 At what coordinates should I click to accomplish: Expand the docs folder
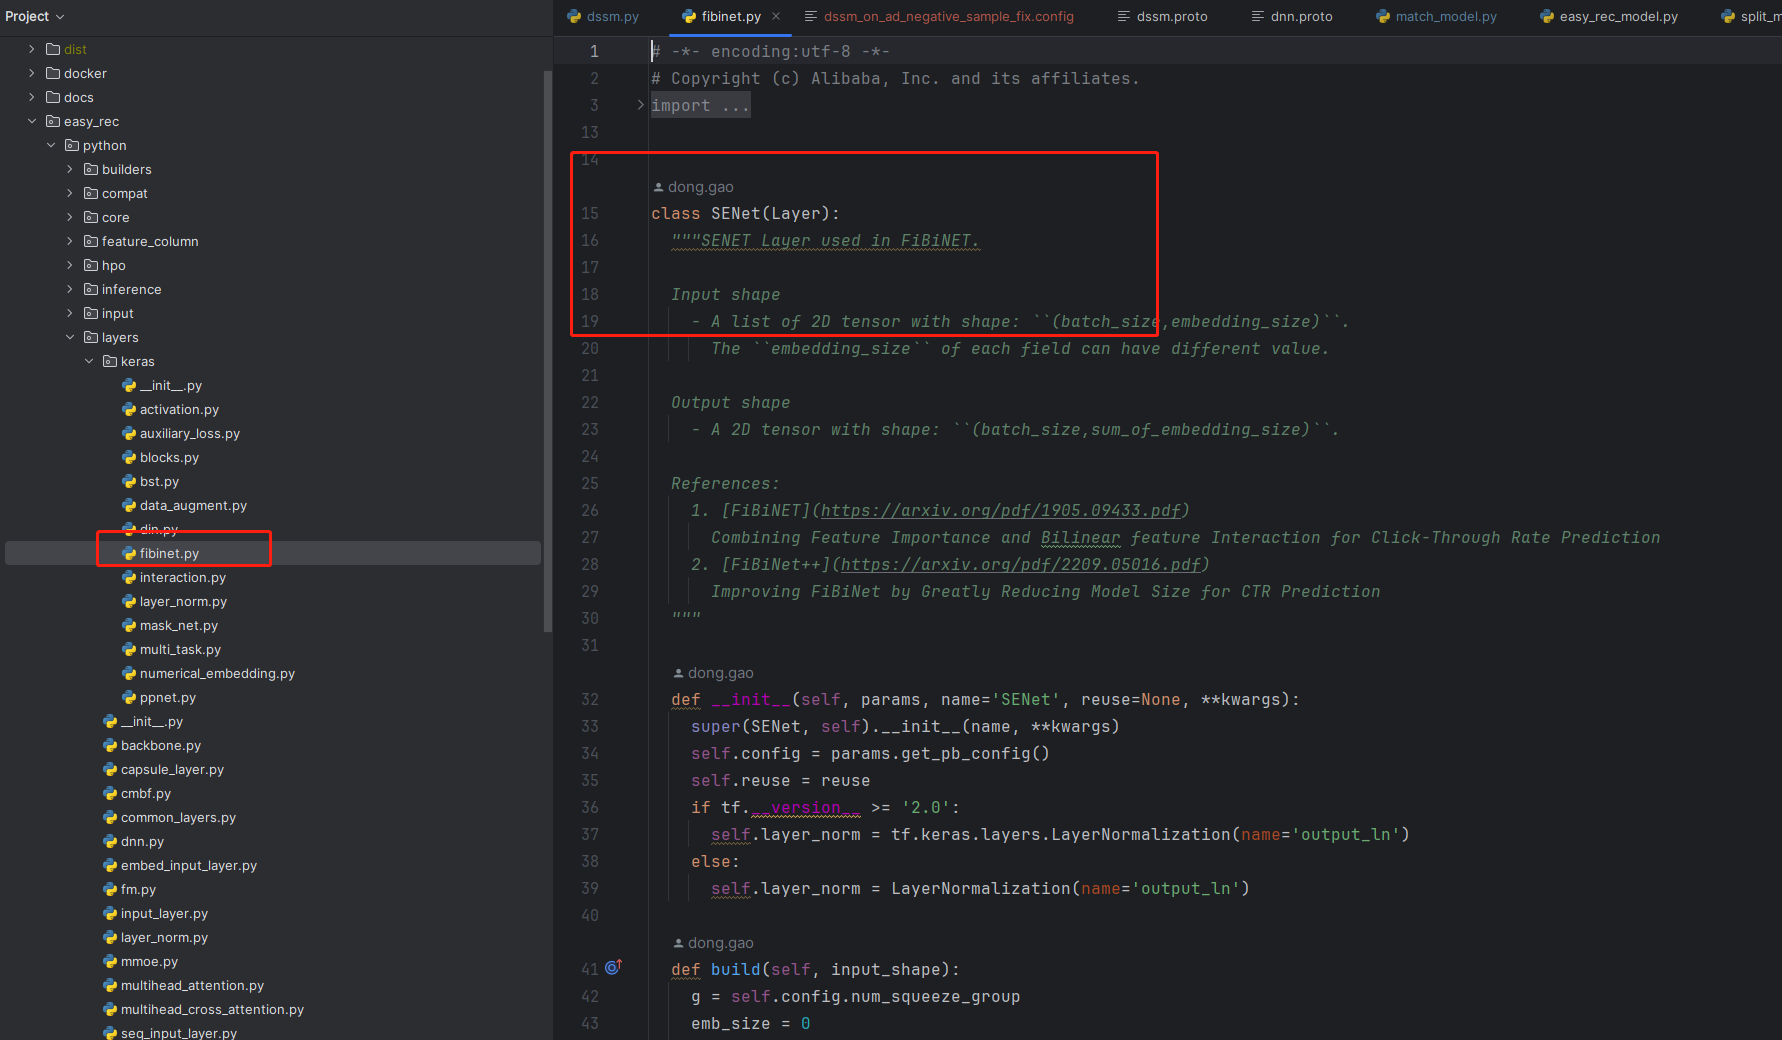[x=32, y=97]
